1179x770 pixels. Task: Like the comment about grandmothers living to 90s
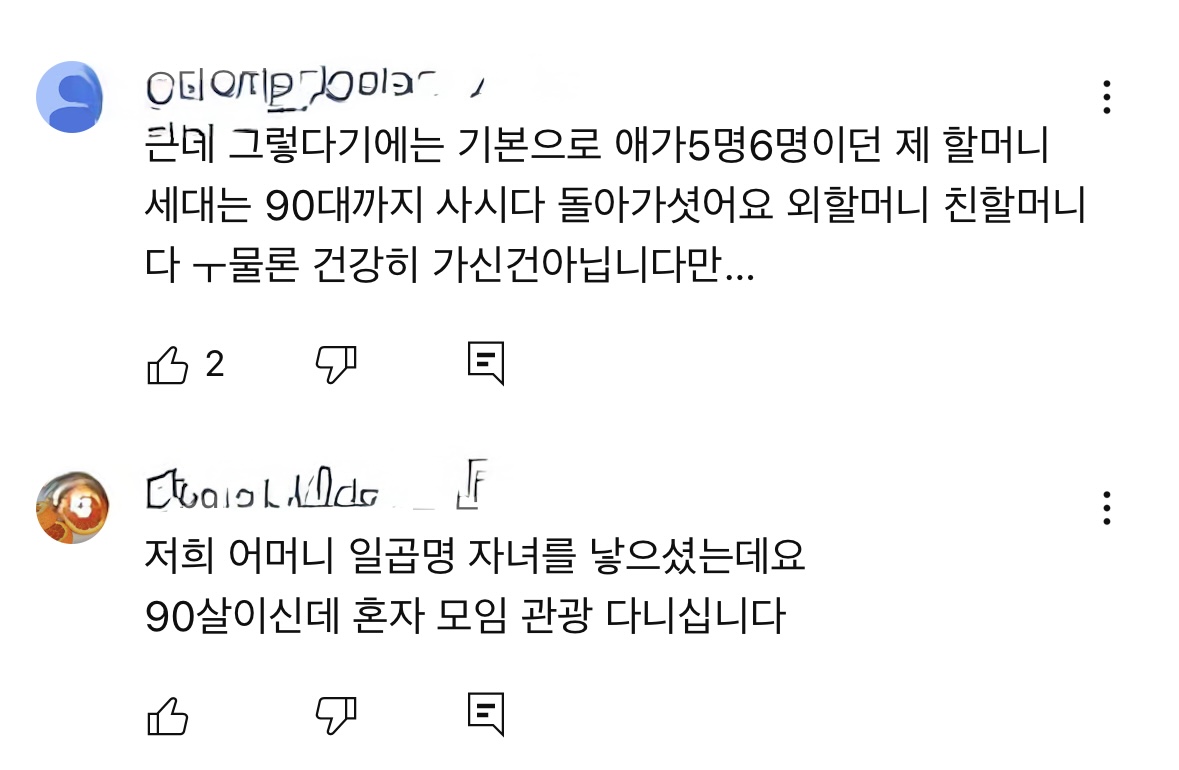tap(167, 366)
